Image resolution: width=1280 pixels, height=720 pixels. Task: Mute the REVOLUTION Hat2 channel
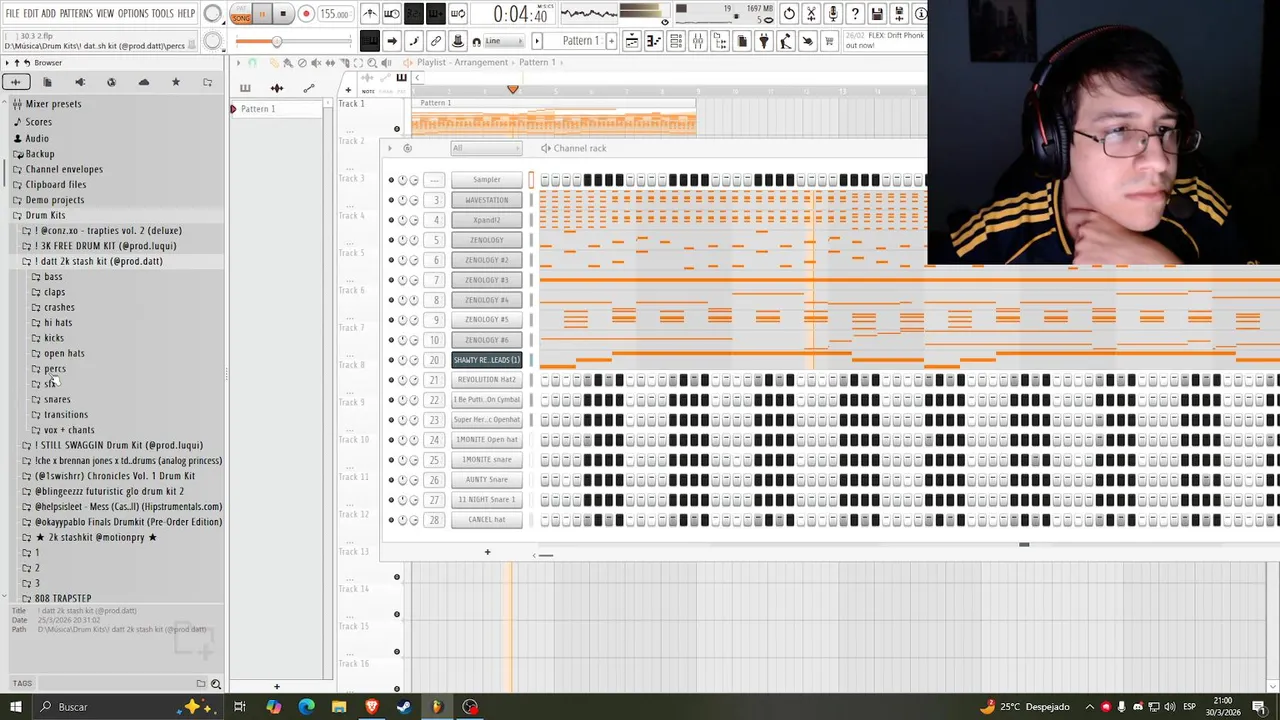(391, 380)
